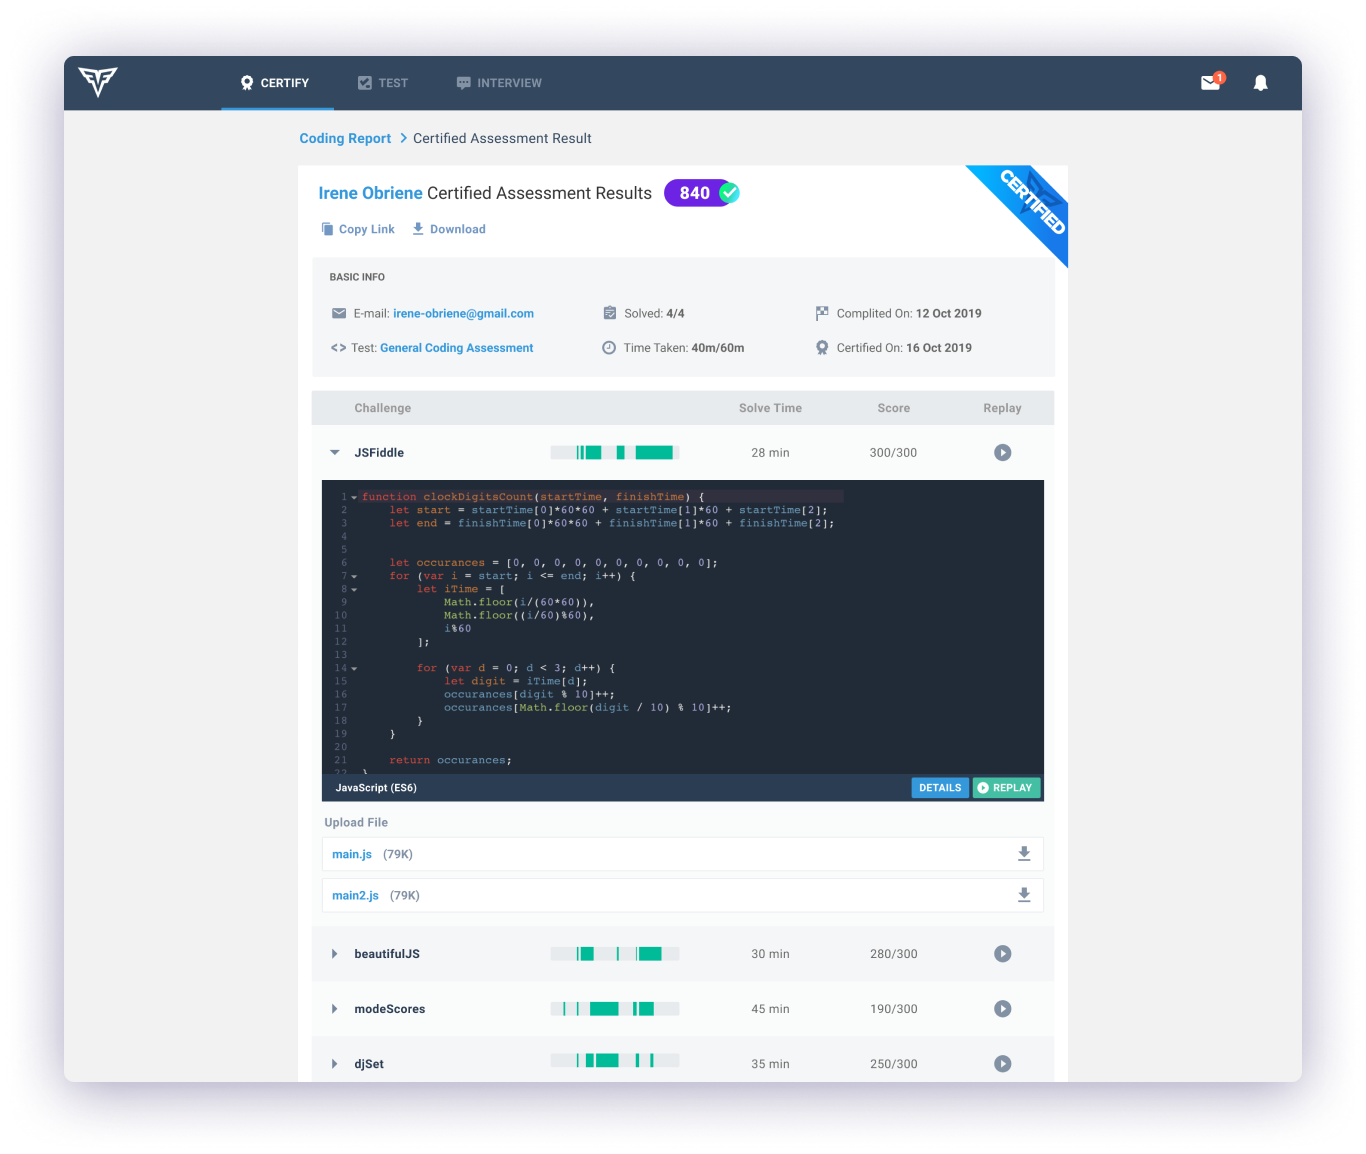The height and width of the screenshot is (1154, 1366).
Task: Download main.js with the arrow icon
Action: click(1024, 854)
